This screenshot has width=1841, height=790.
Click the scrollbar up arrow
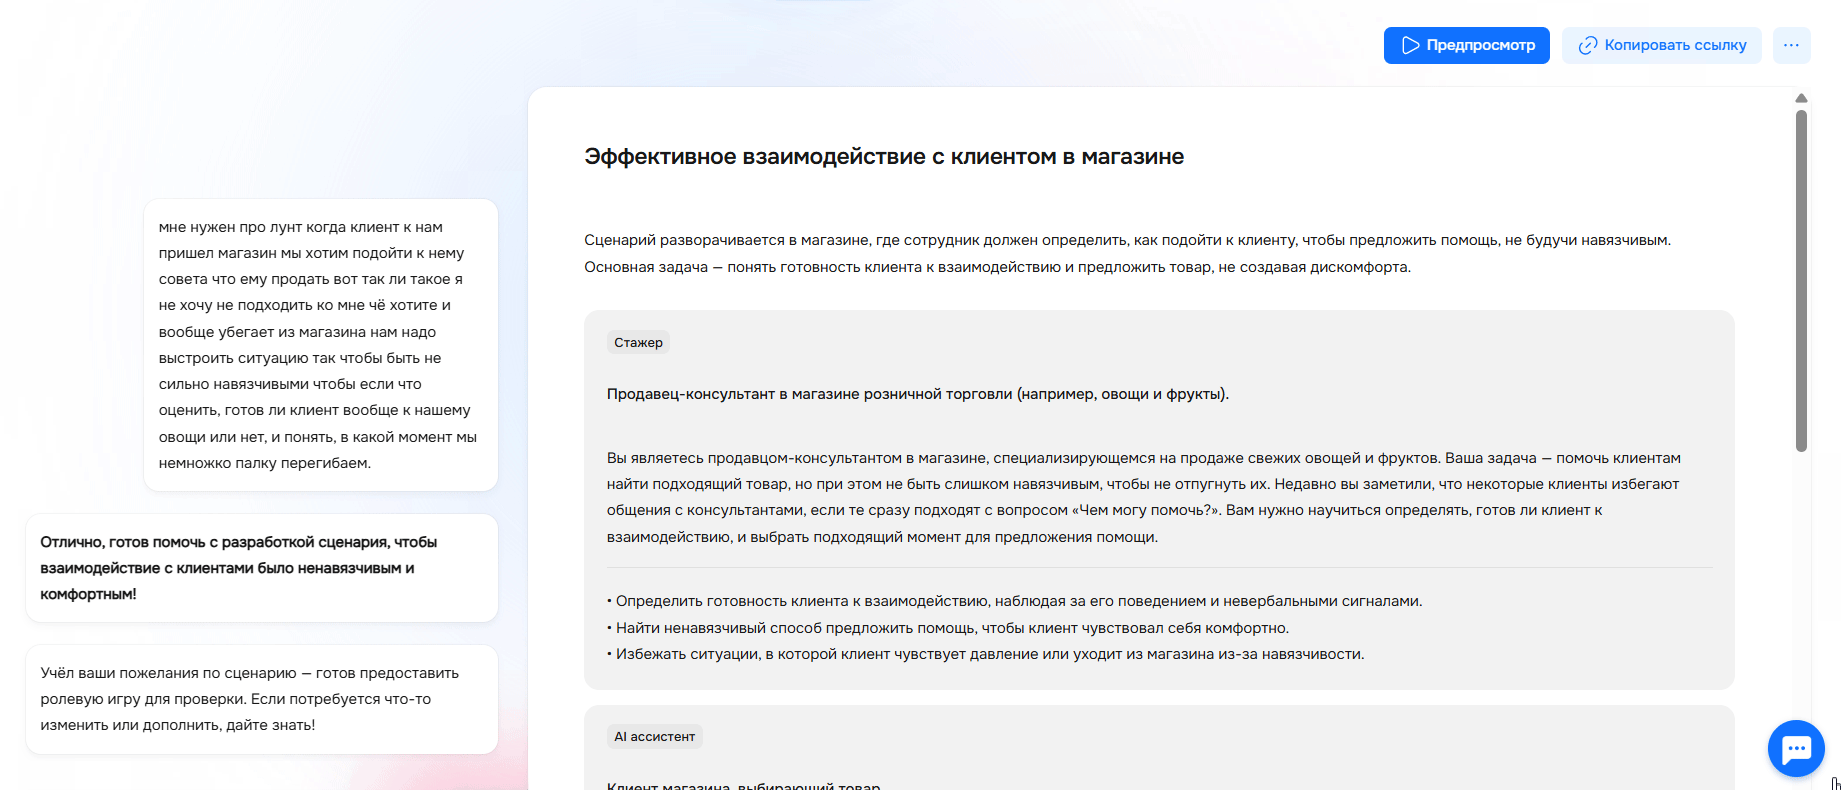pyautogui.click(x=1801, y=98)
